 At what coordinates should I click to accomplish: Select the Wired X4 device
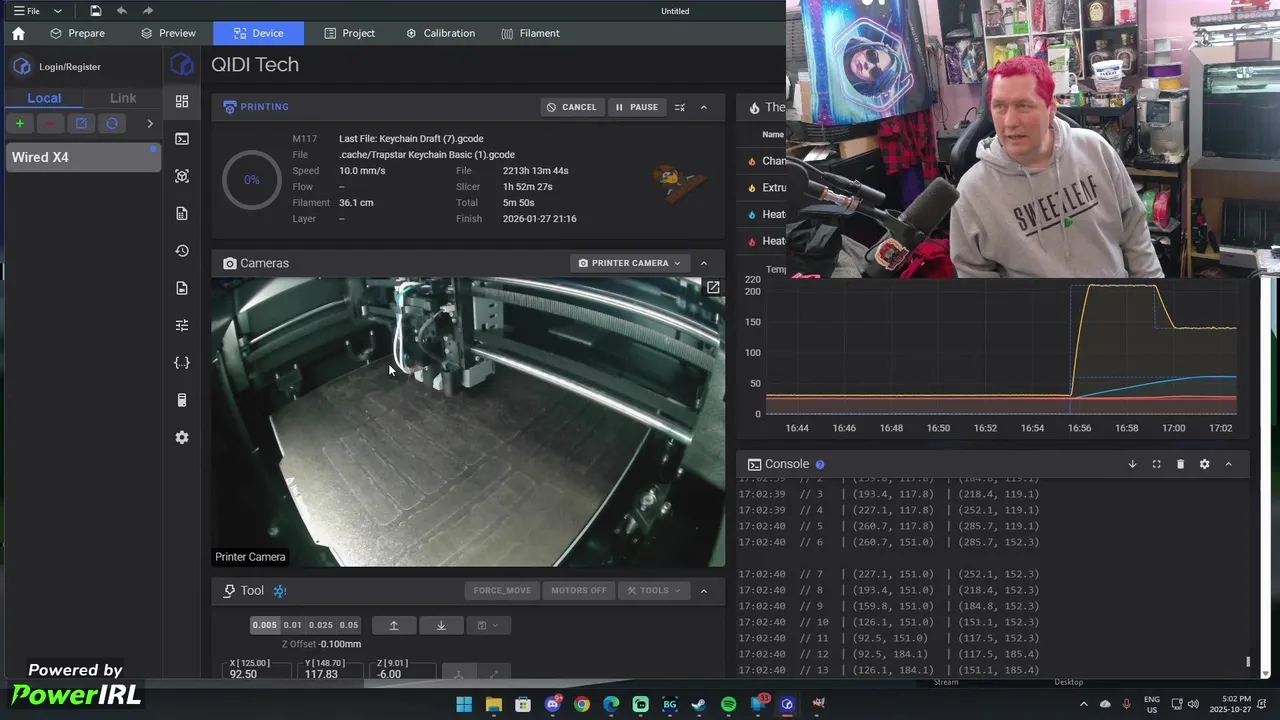(83, 157)
